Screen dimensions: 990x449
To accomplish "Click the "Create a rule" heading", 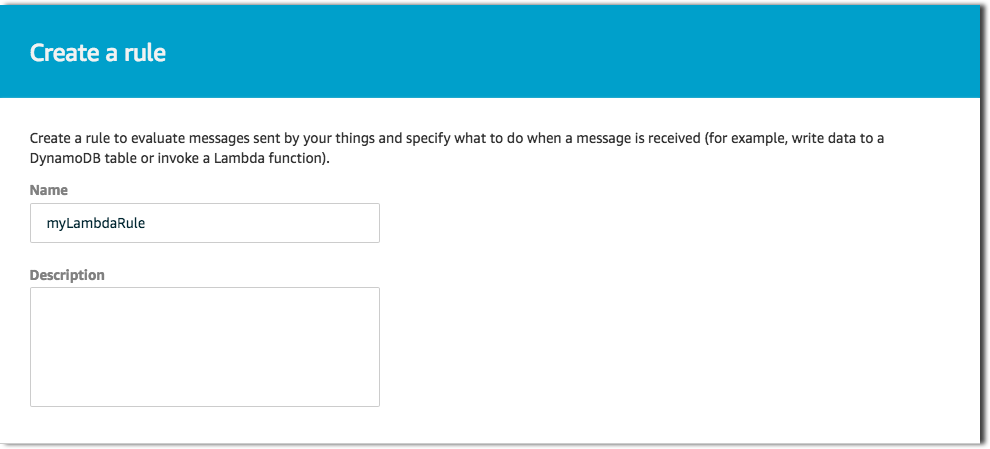I will pos(98,52).
